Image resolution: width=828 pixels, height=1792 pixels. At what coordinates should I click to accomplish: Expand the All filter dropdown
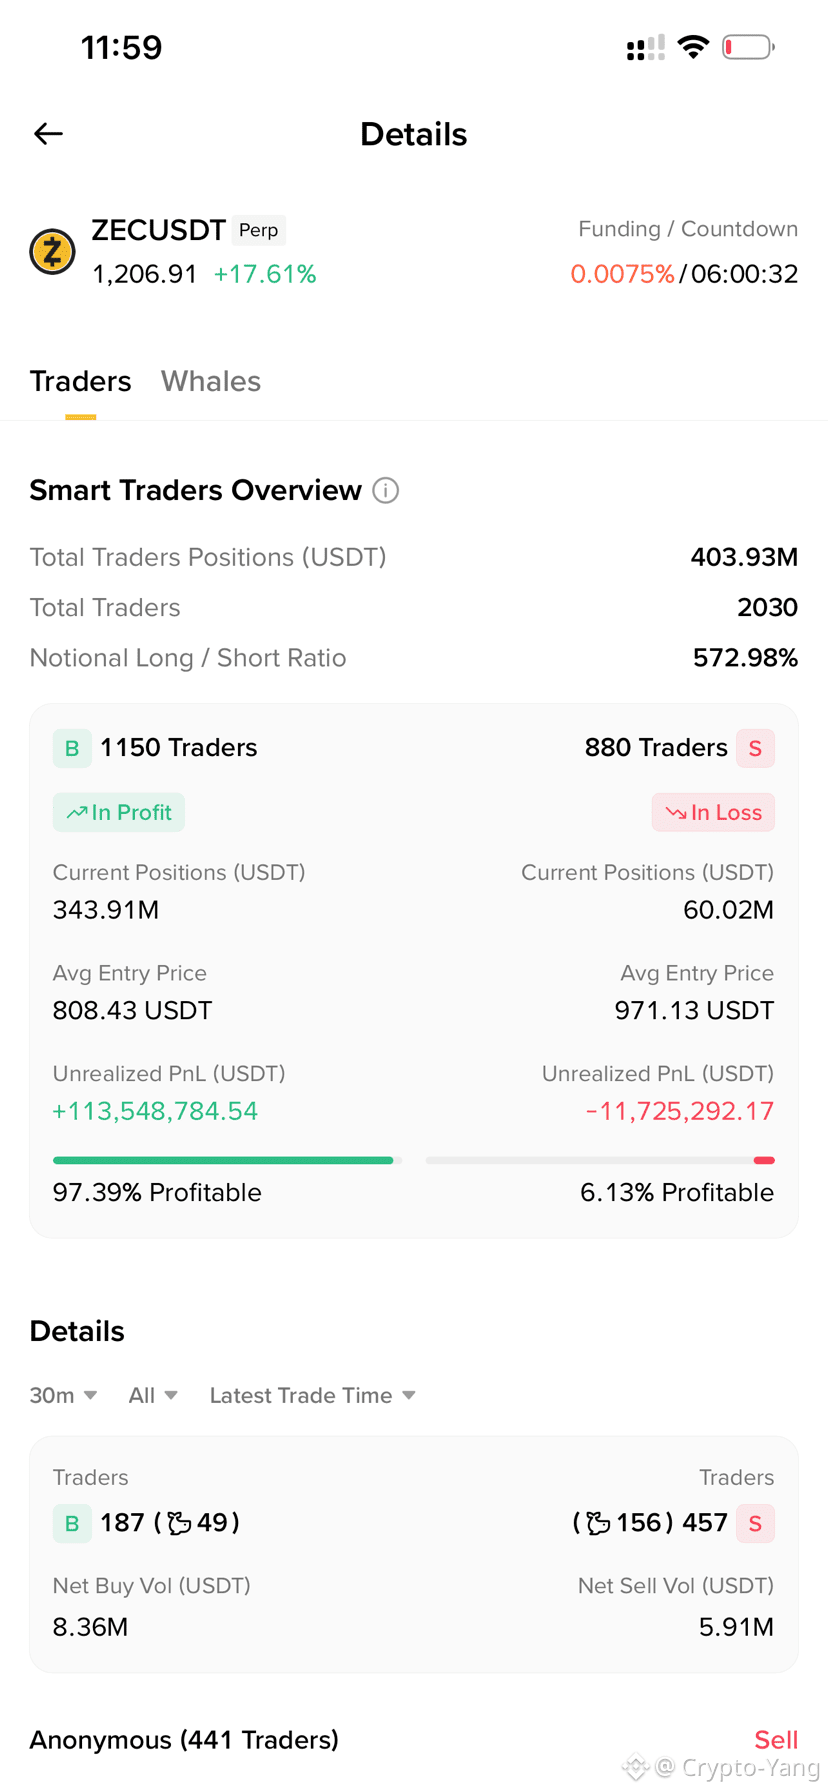click(153, 1395)
